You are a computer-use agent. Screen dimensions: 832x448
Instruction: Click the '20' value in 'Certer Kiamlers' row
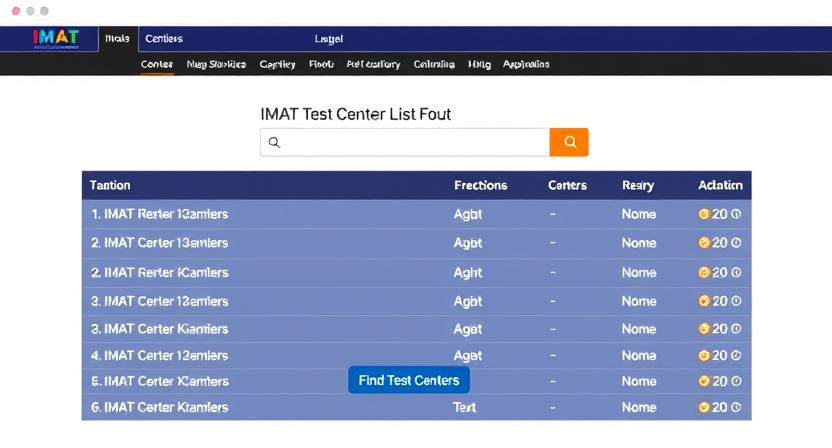pyautogui.click(x=720, y=329)
